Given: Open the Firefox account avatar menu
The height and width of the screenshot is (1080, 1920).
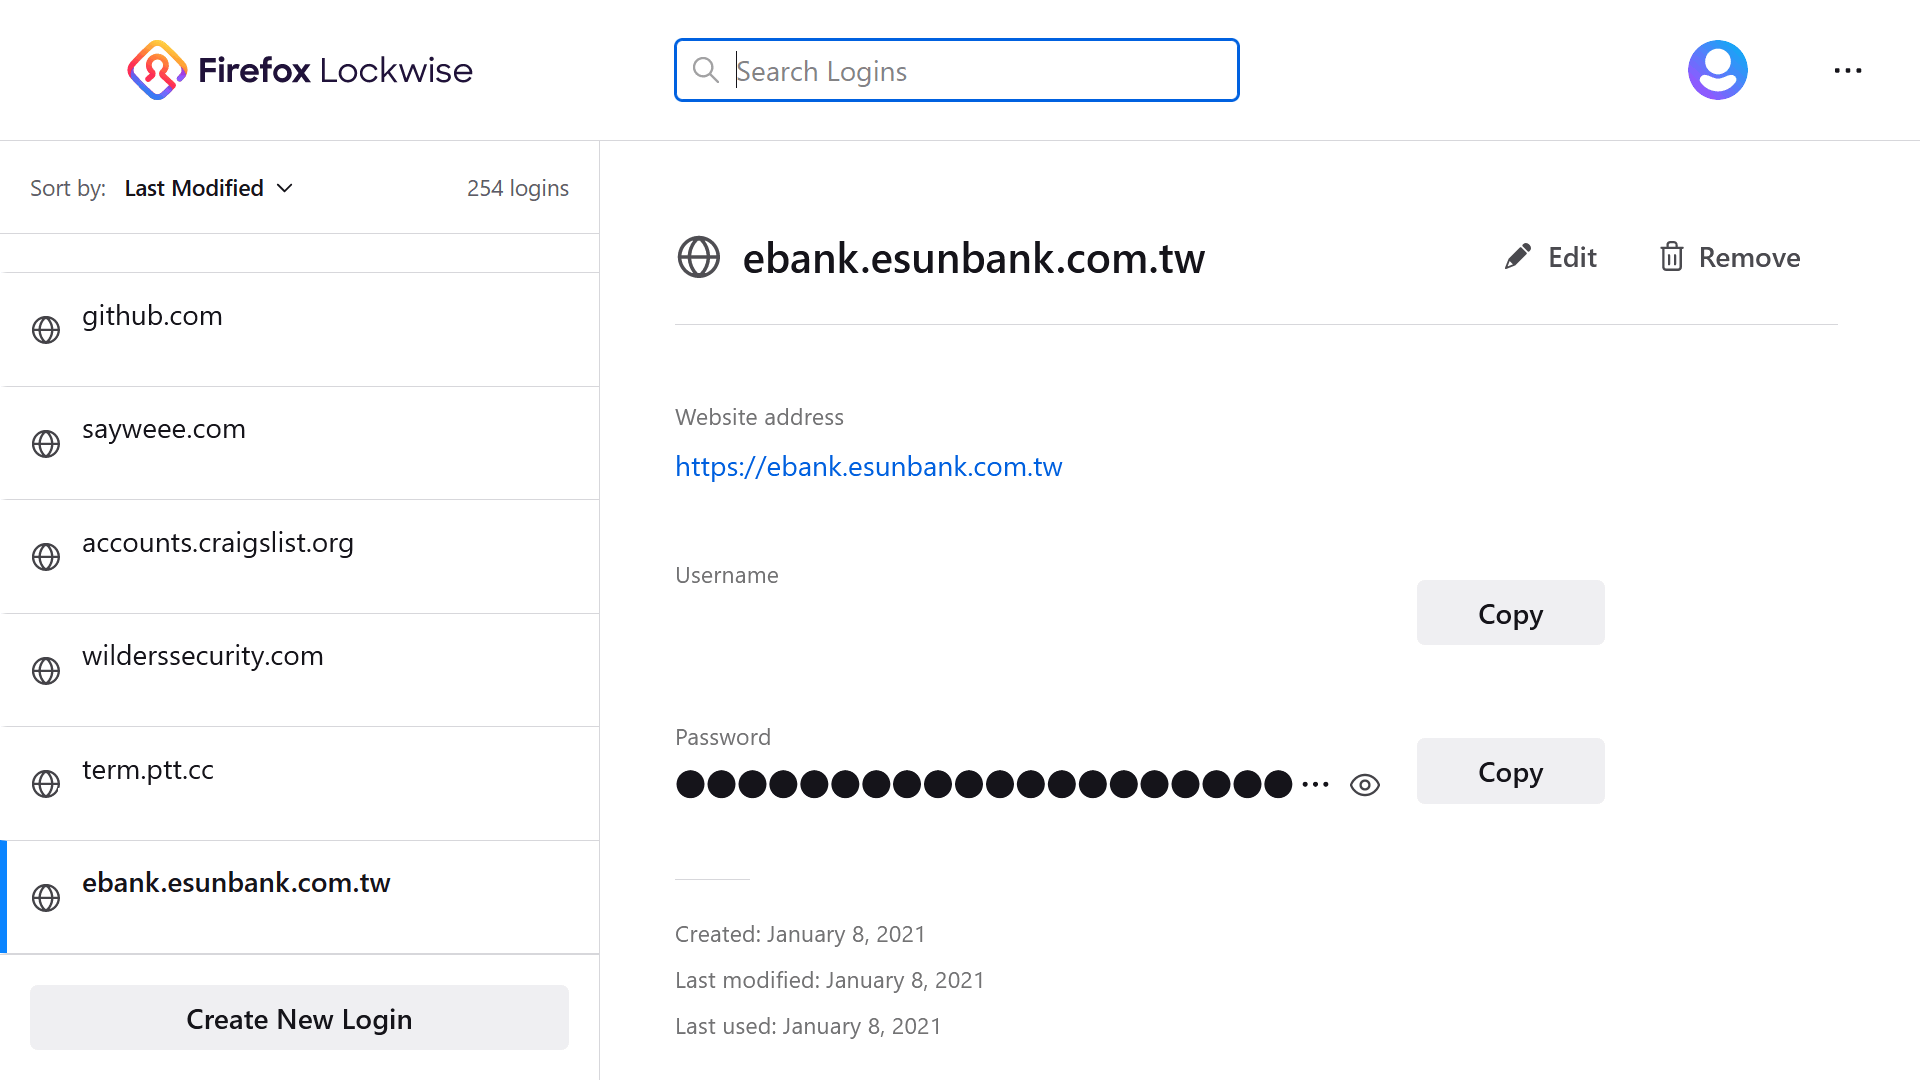Looking at the screenshot, I should [1717, 70].
